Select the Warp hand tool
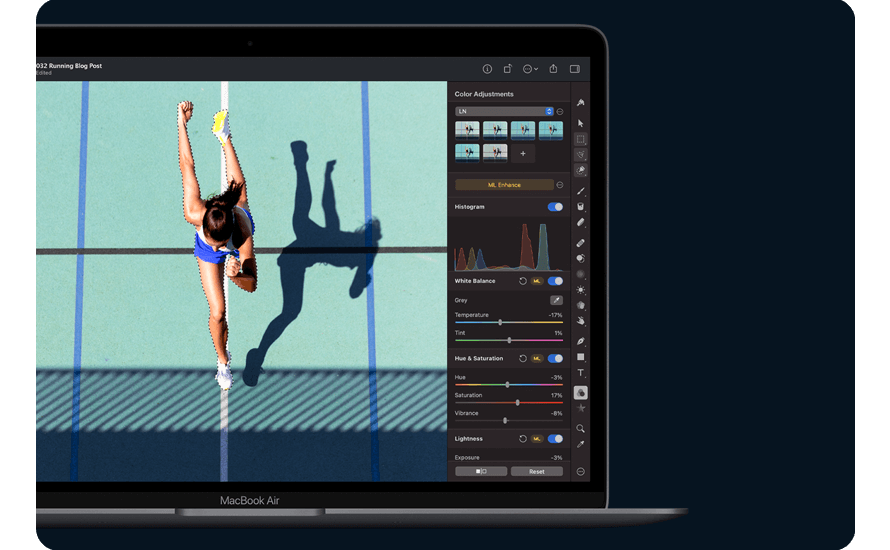 [581, 321]
